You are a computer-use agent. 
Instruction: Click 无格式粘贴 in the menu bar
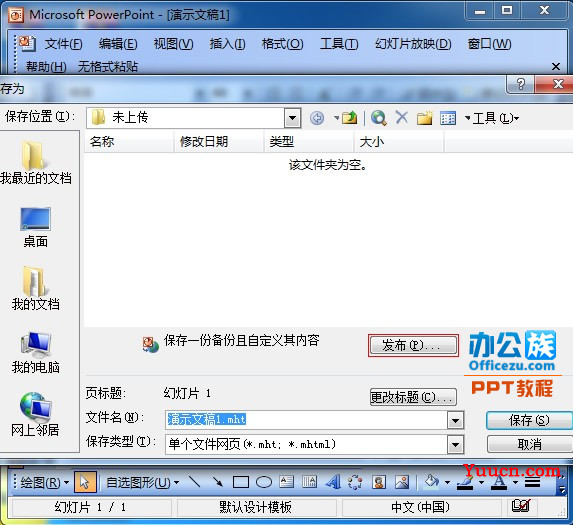point(108,66)
